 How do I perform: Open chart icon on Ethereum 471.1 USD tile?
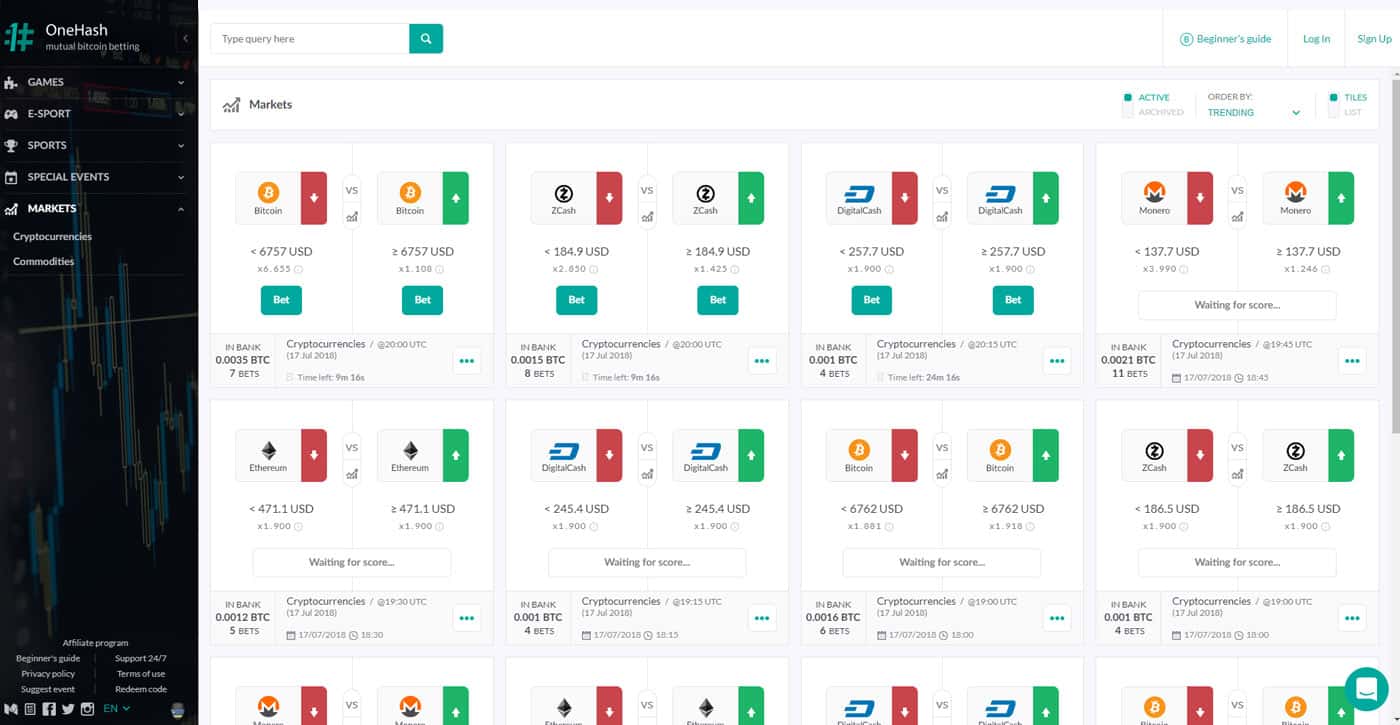point(352,473)
